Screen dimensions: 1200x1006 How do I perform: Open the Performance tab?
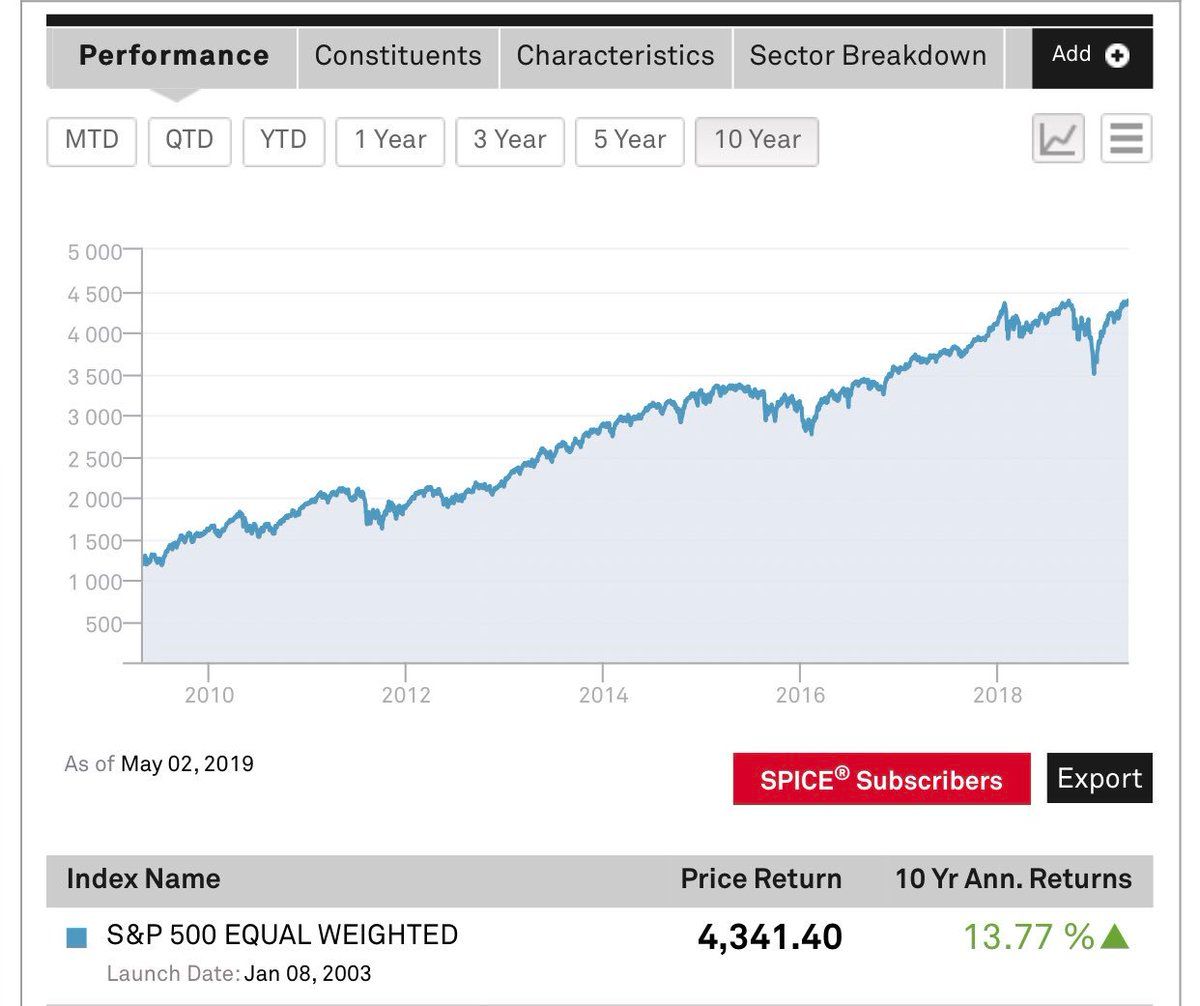point(174,56)
